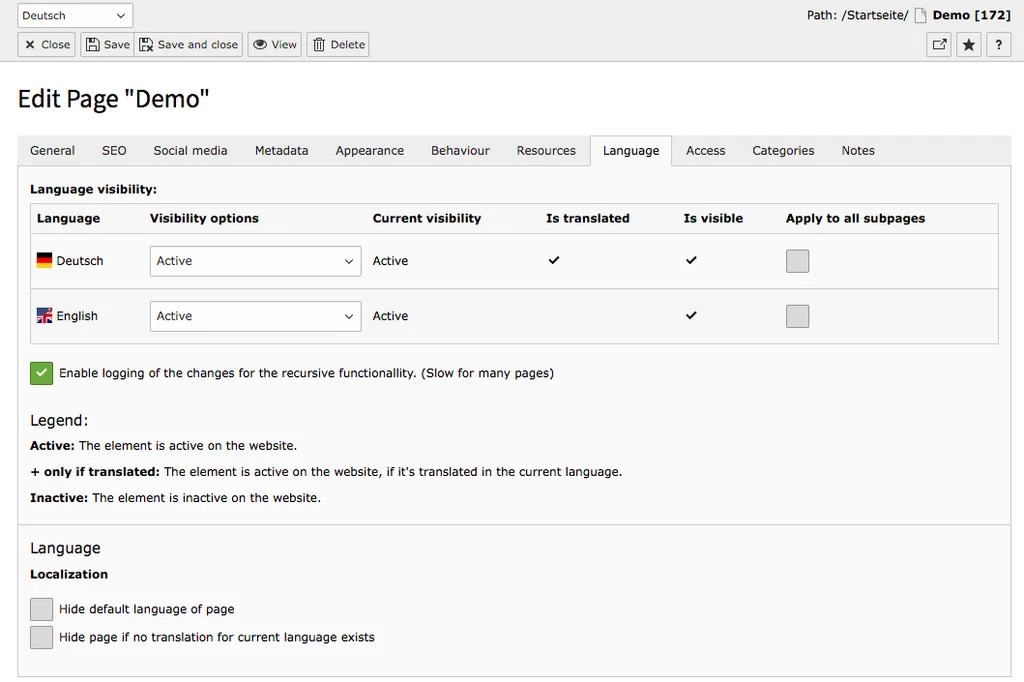Check Hide default language of page
Image resolution: width=1024 pixels, height=682 pixels.
tap(41, 609)
